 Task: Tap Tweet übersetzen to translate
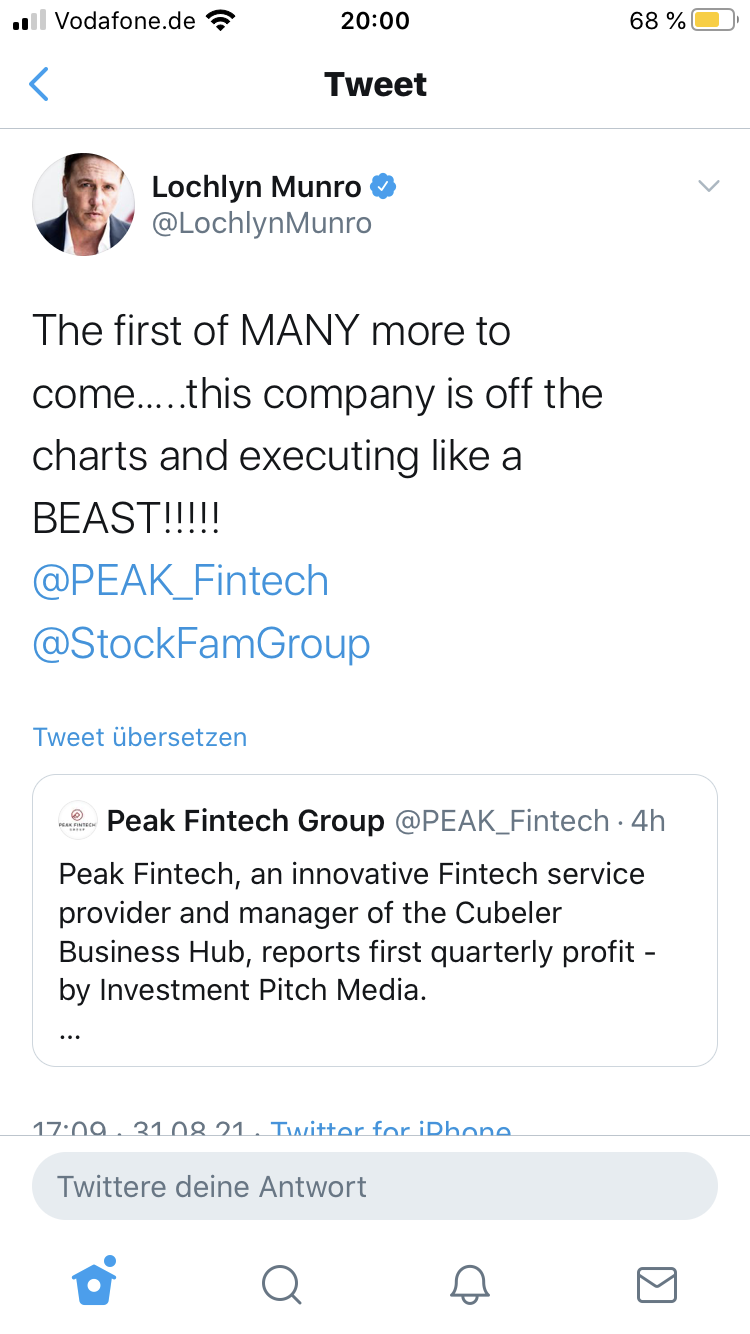[140, 737]
